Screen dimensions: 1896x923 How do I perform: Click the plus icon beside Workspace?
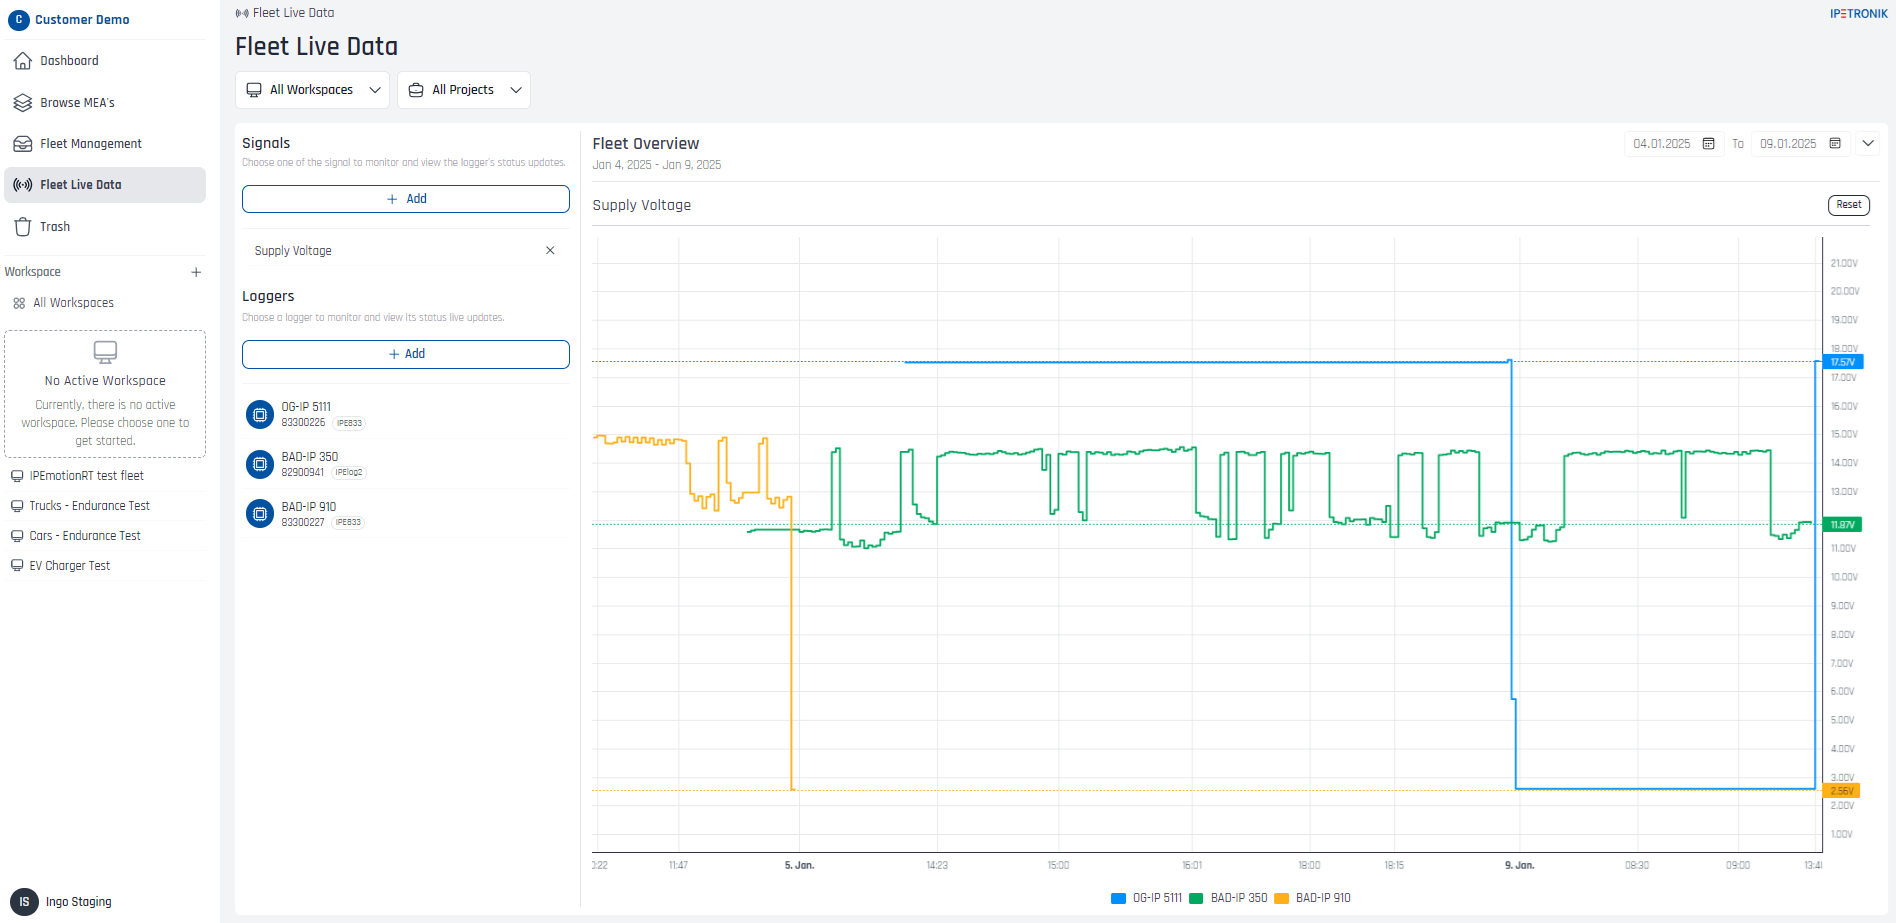(x=196, y=272)
